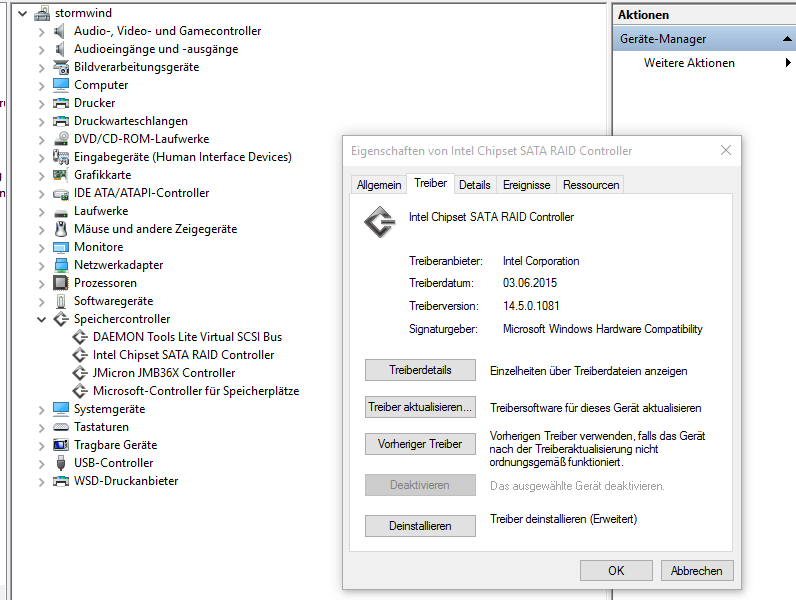Open the Ereignisse tab
The width and height of the screenshot is (796, 600).
(x=526, y=185)
